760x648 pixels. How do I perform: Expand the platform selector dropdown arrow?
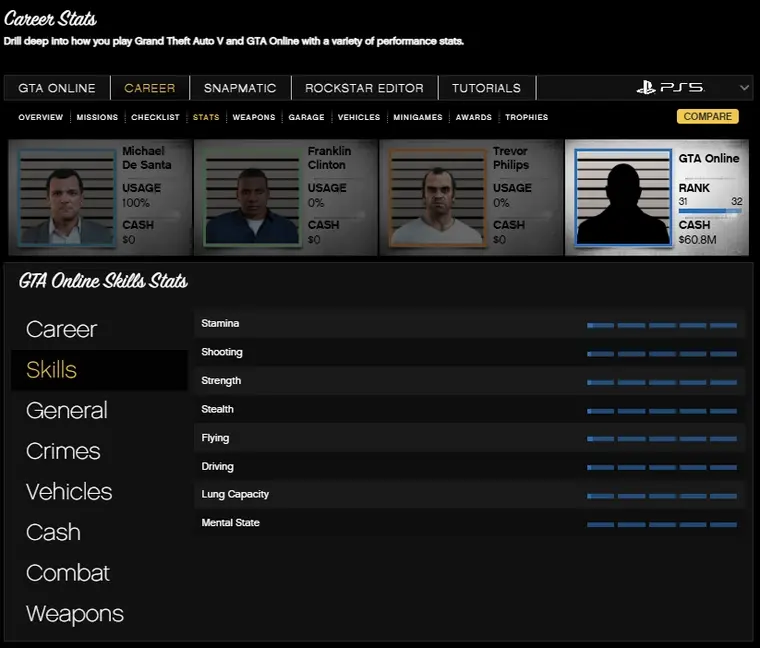pos(744,88)
